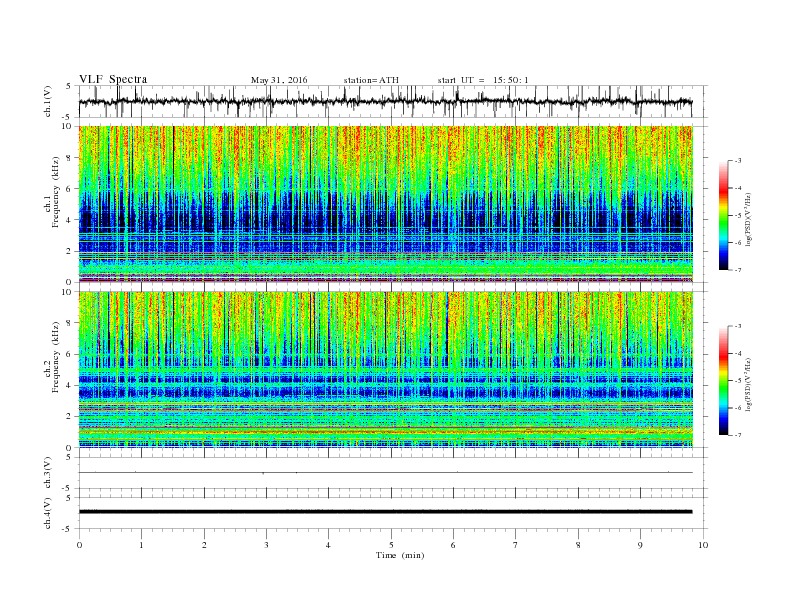Click the "-3" tick on ch.1 colorbar
The height and width of the screenshot is (612, 792).
tap(737, 161)
